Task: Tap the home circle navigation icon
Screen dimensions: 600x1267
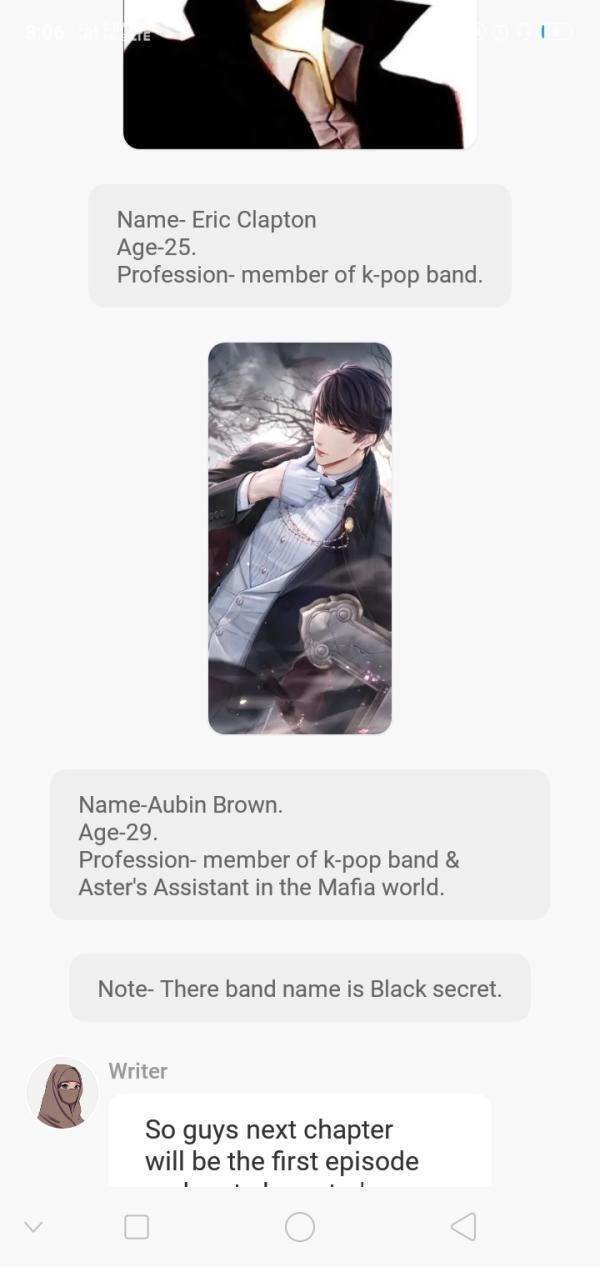Action: (300, 1227)
